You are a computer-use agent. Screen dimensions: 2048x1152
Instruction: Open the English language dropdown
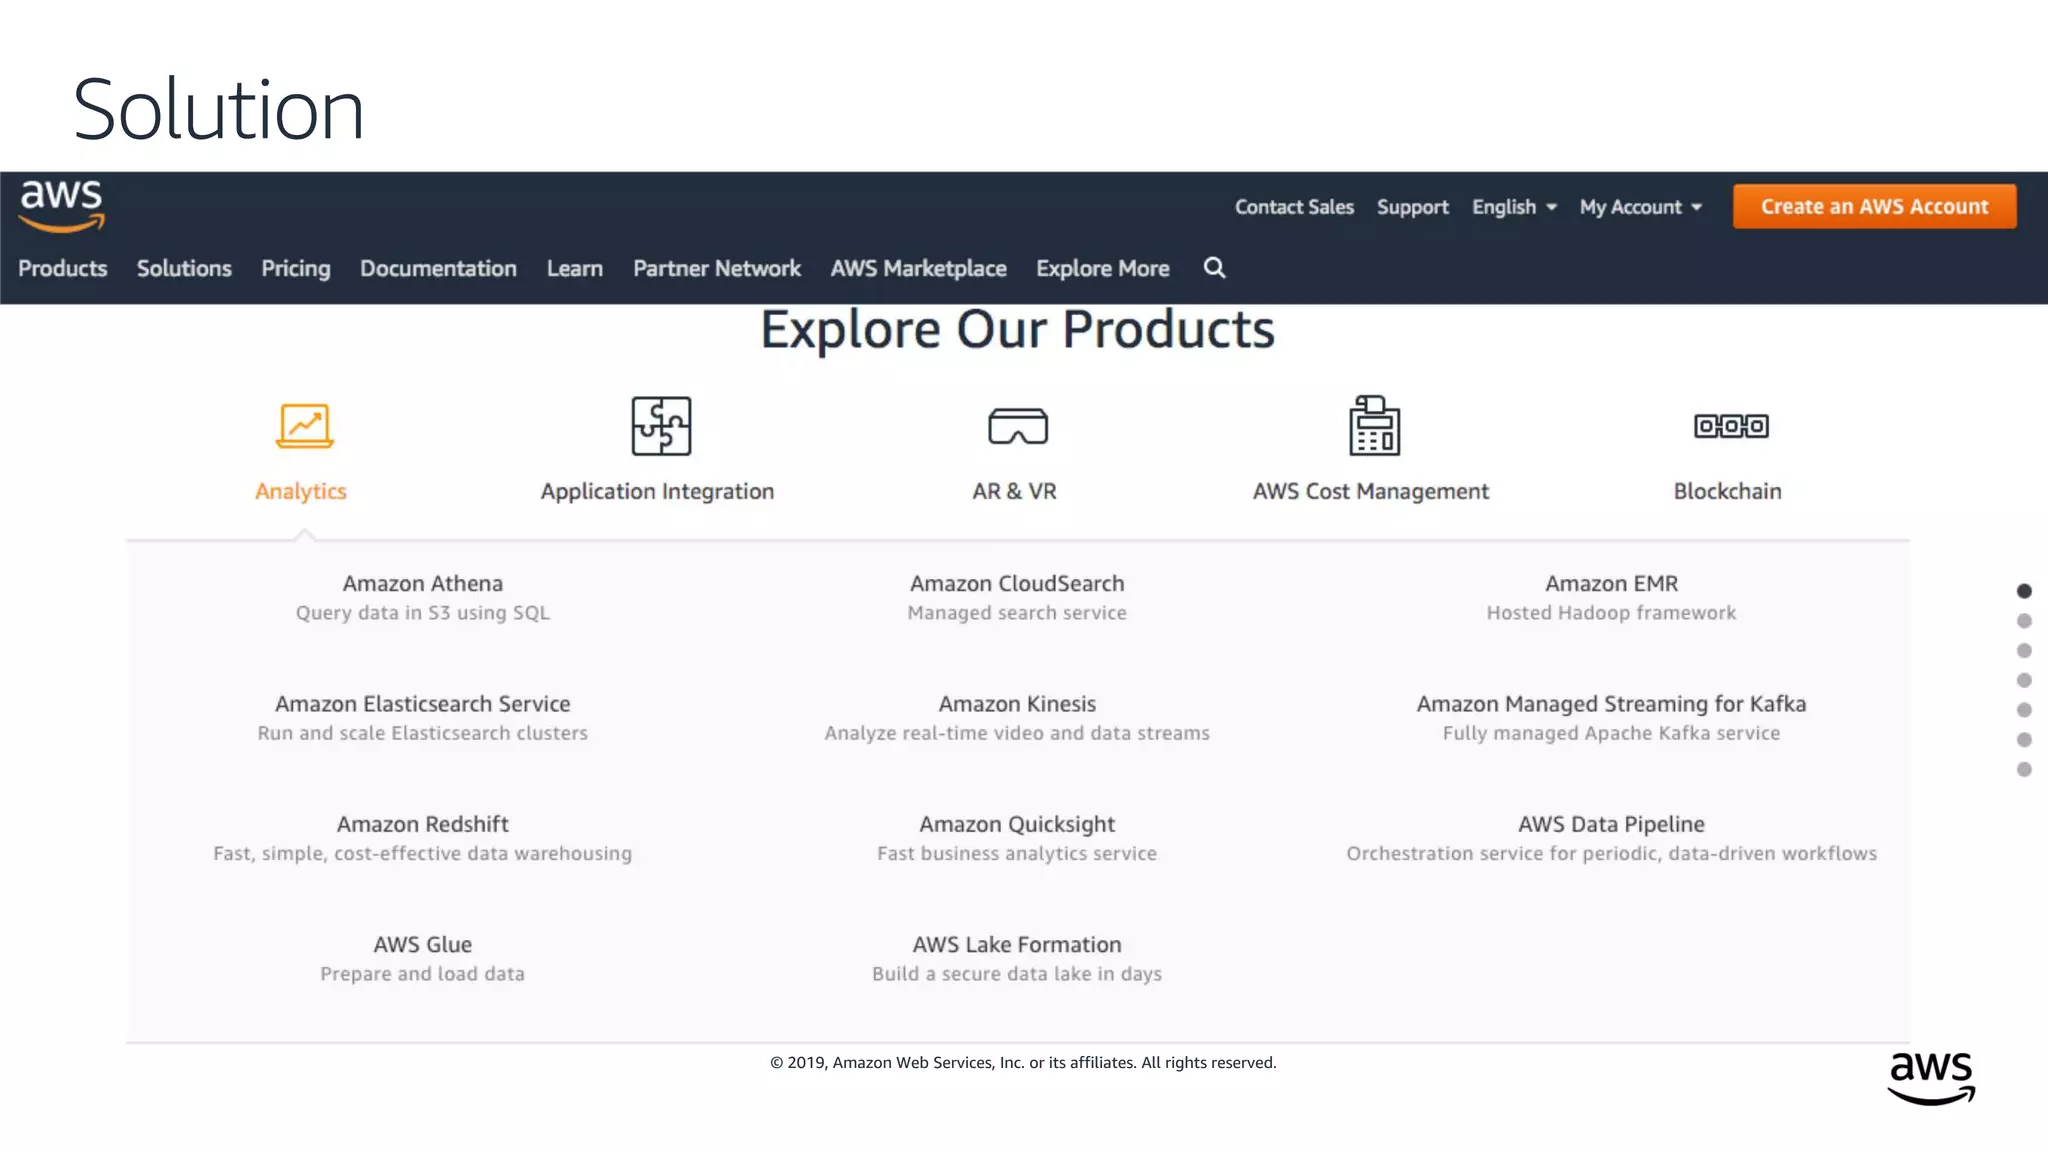1514,207
